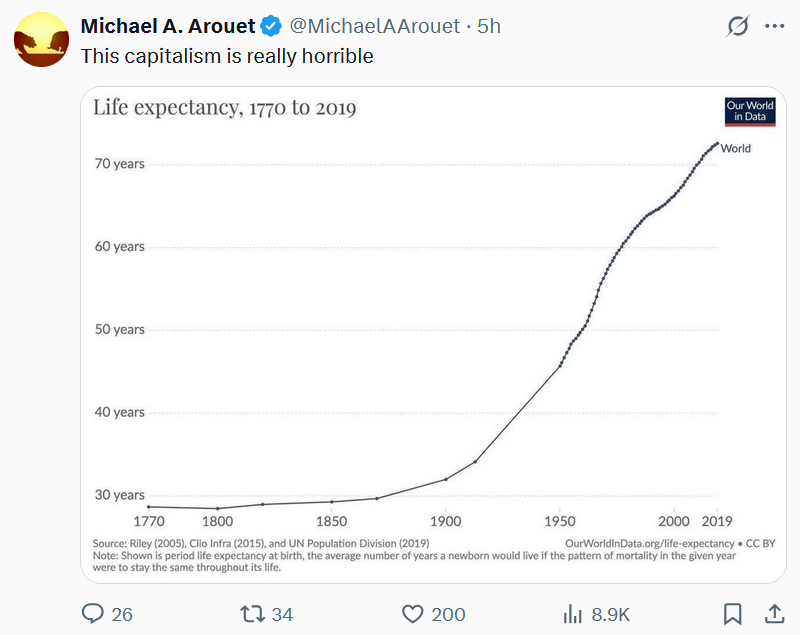
Task: Bookmark this post
Action: (x=733, y=614)
